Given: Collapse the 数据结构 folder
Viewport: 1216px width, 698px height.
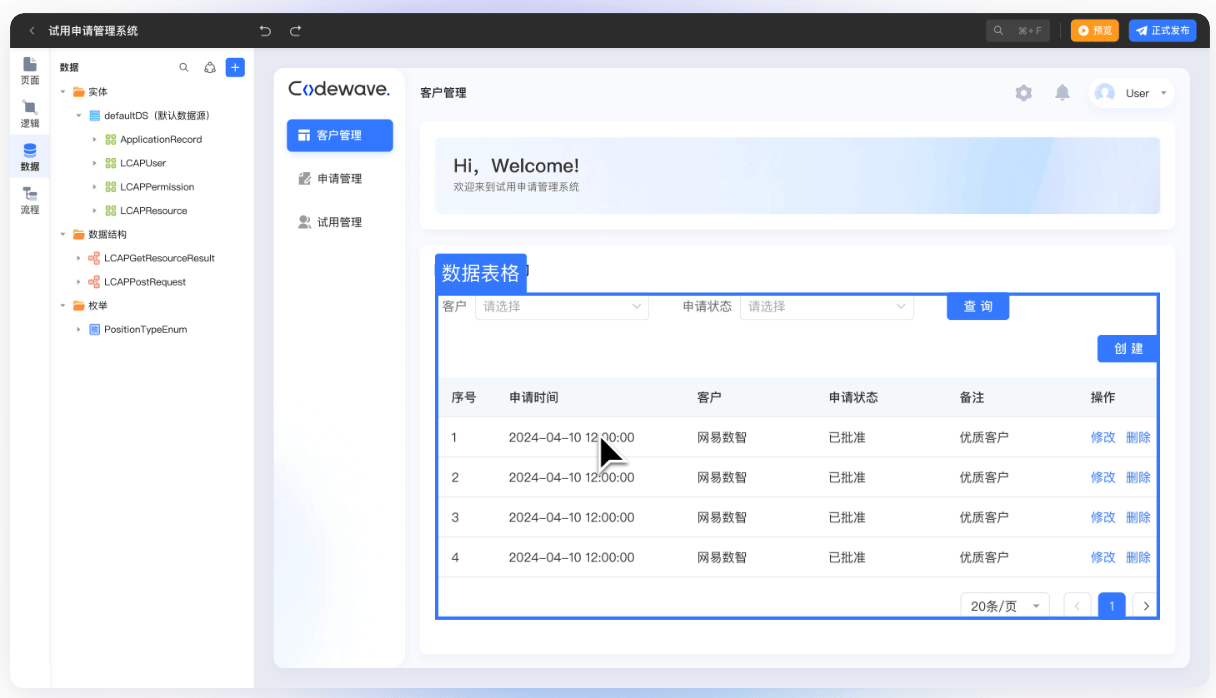Looking at the screenshot, I should click(63, 235).
